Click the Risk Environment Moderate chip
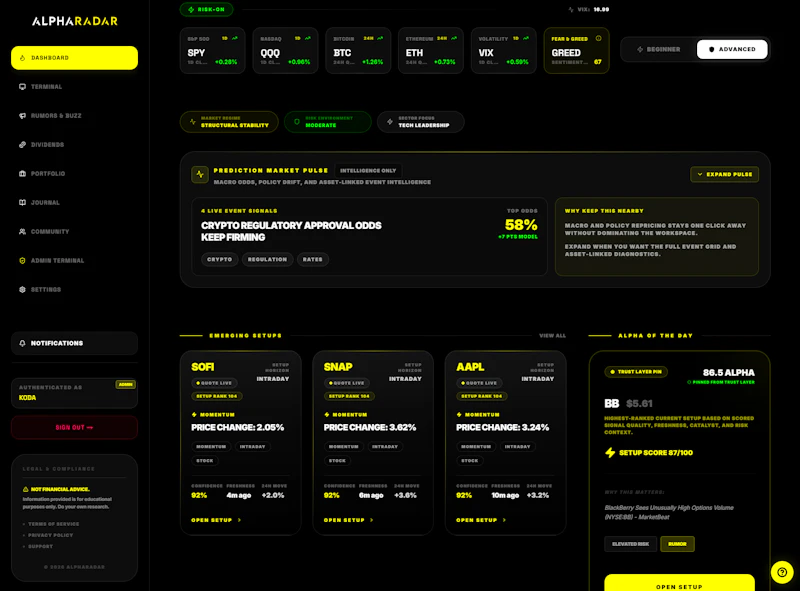 click(x=328, y=122)
